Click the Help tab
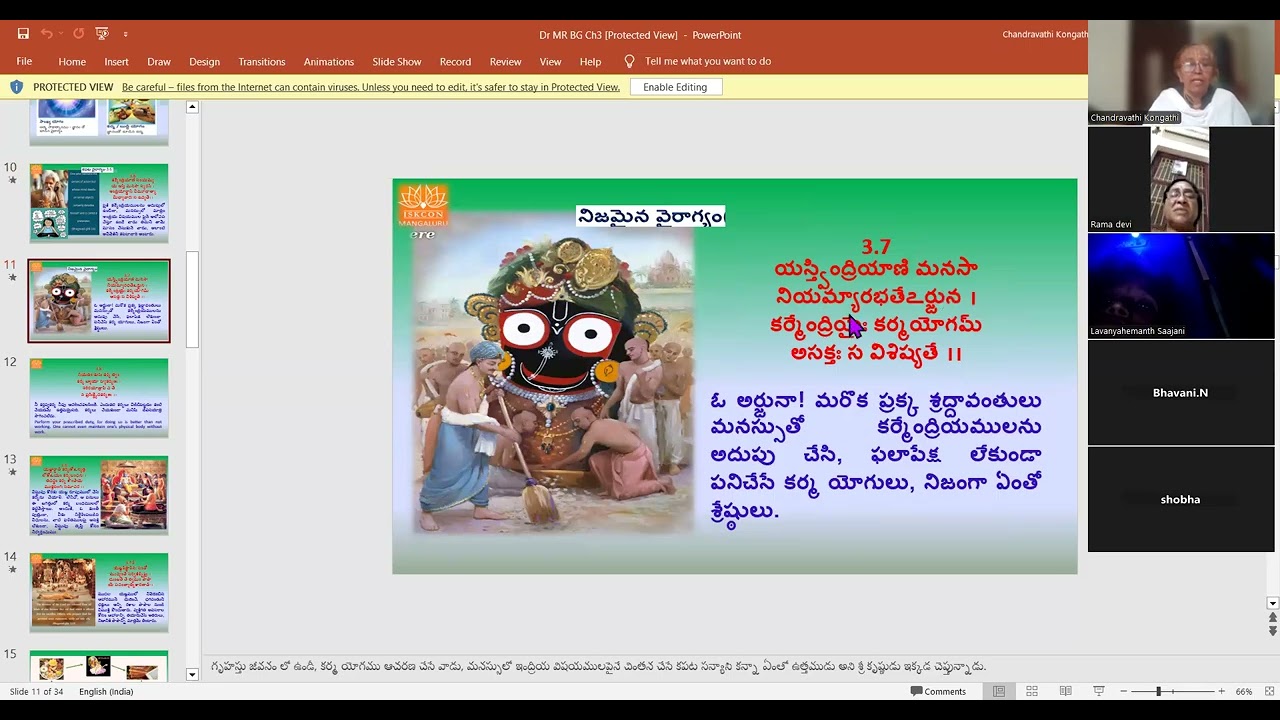Screen dimensions: 1280x720 [x=590, y=61]
